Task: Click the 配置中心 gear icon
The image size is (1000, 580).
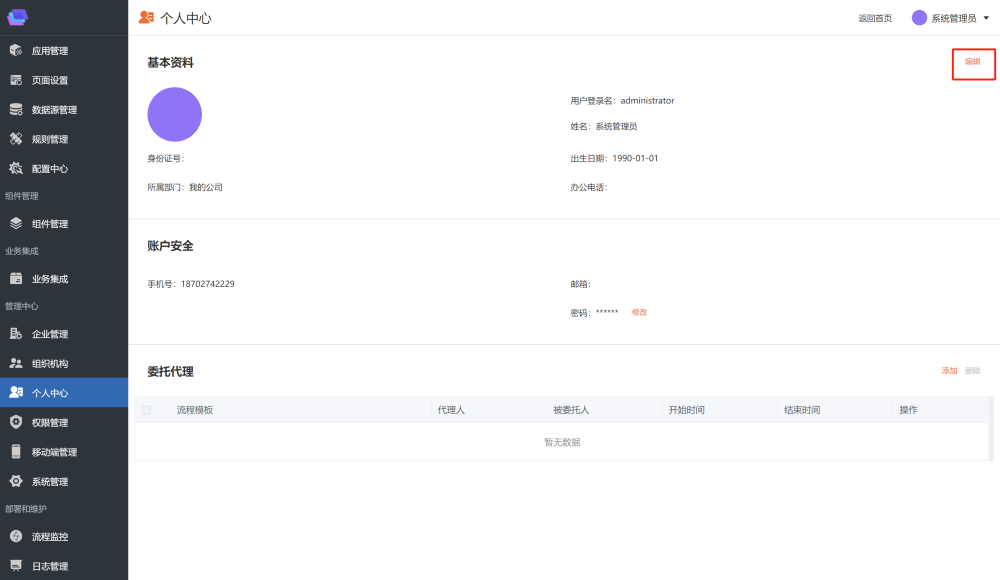Action: 16,169
